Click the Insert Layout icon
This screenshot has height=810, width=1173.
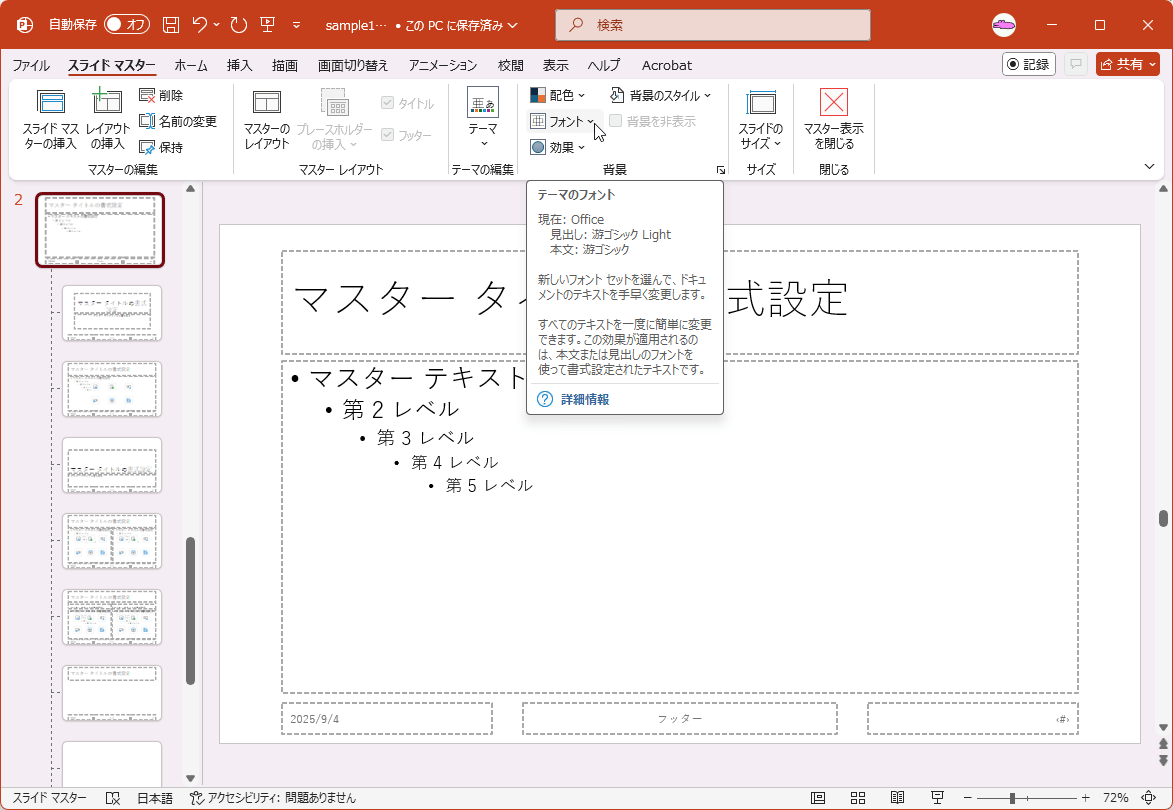[x=107, y=102]
